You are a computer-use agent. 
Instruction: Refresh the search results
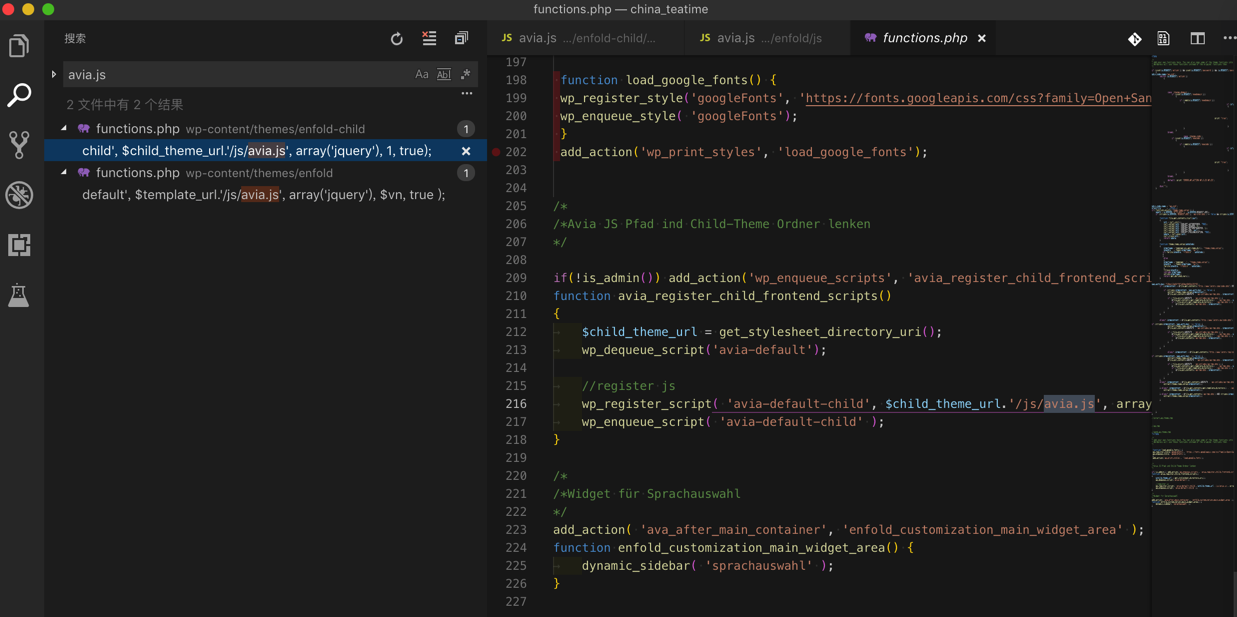(x=397, y=39)
